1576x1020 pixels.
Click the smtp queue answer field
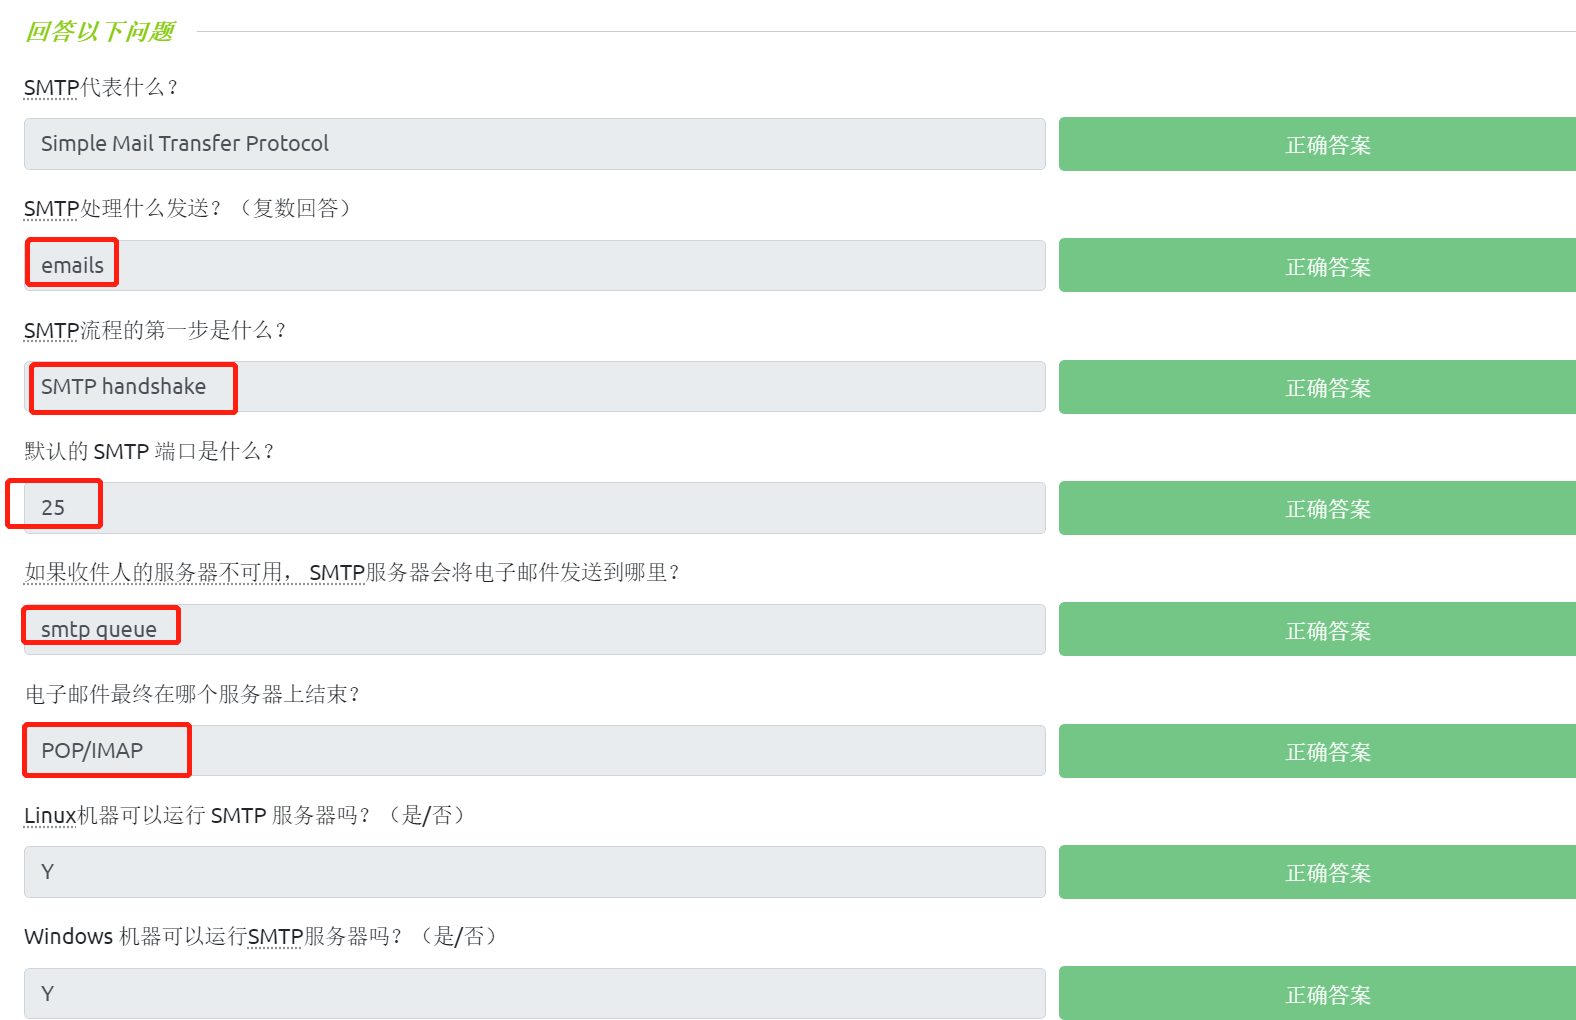(535, 630)
